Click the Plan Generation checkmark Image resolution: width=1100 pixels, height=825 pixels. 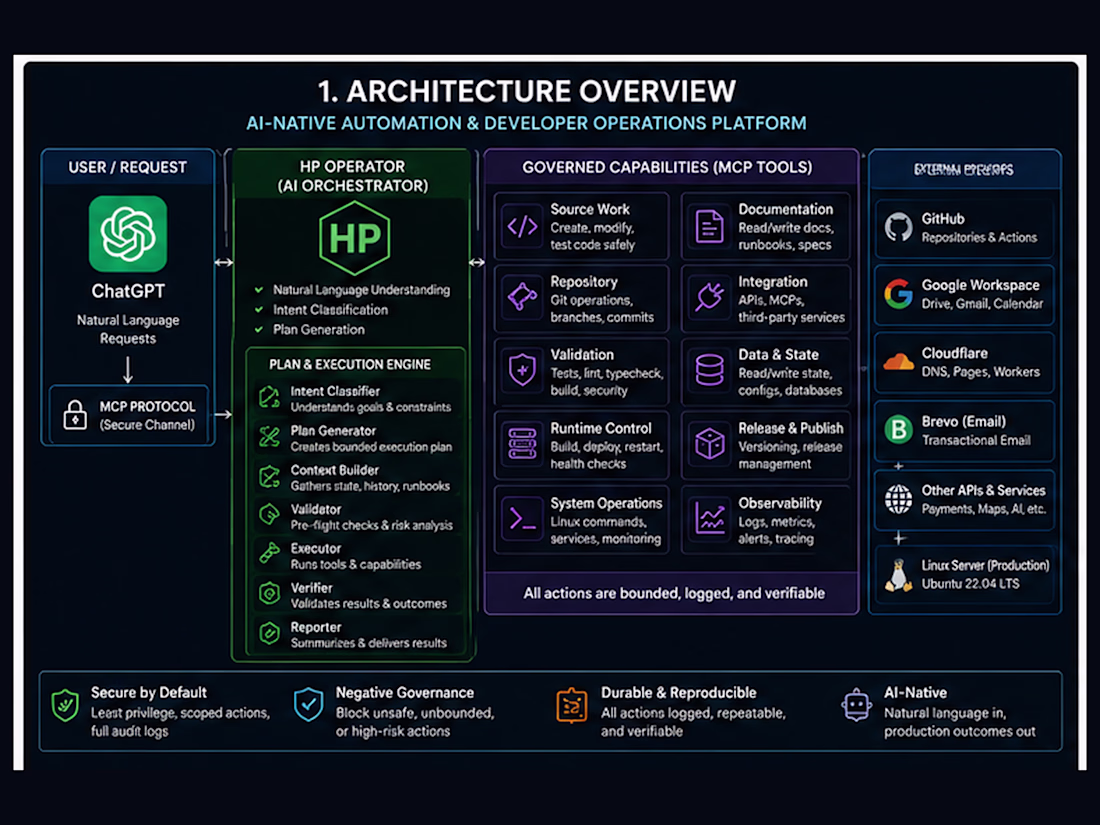coord(259,329)
